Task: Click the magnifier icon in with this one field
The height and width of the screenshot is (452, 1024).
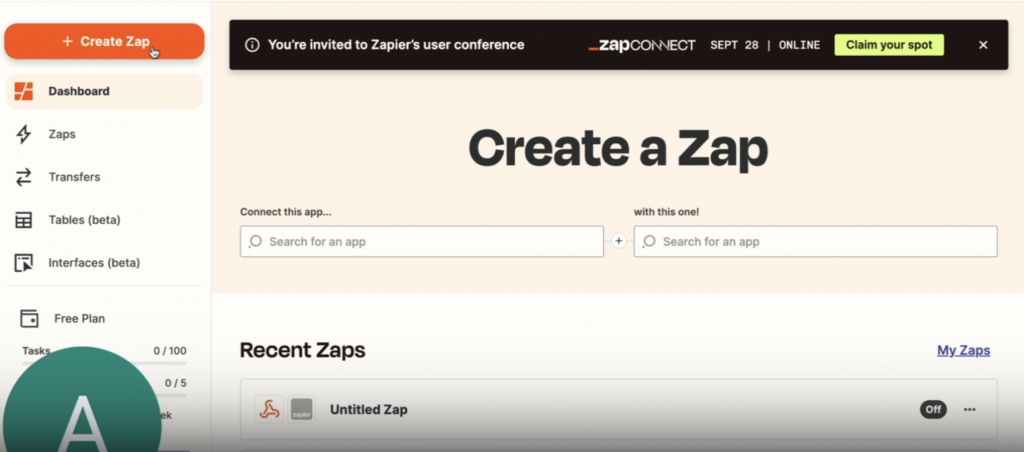Action: click(x=649, y=242)
